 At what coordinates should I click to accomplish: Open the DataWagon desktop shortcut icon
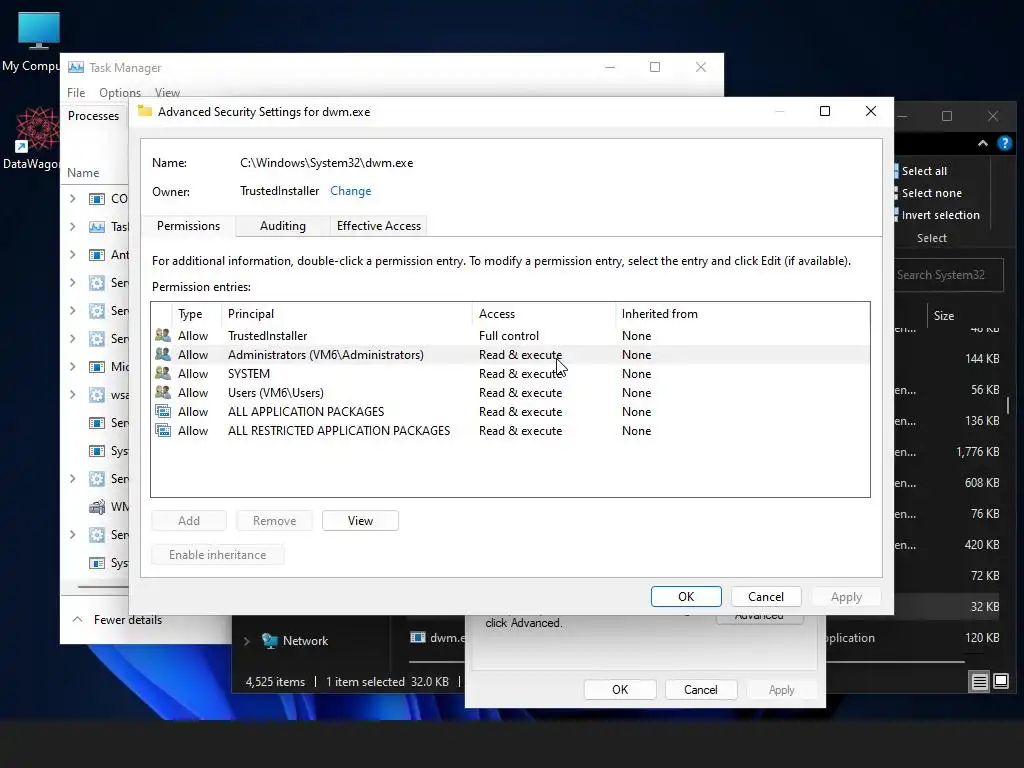coord(37,129)
